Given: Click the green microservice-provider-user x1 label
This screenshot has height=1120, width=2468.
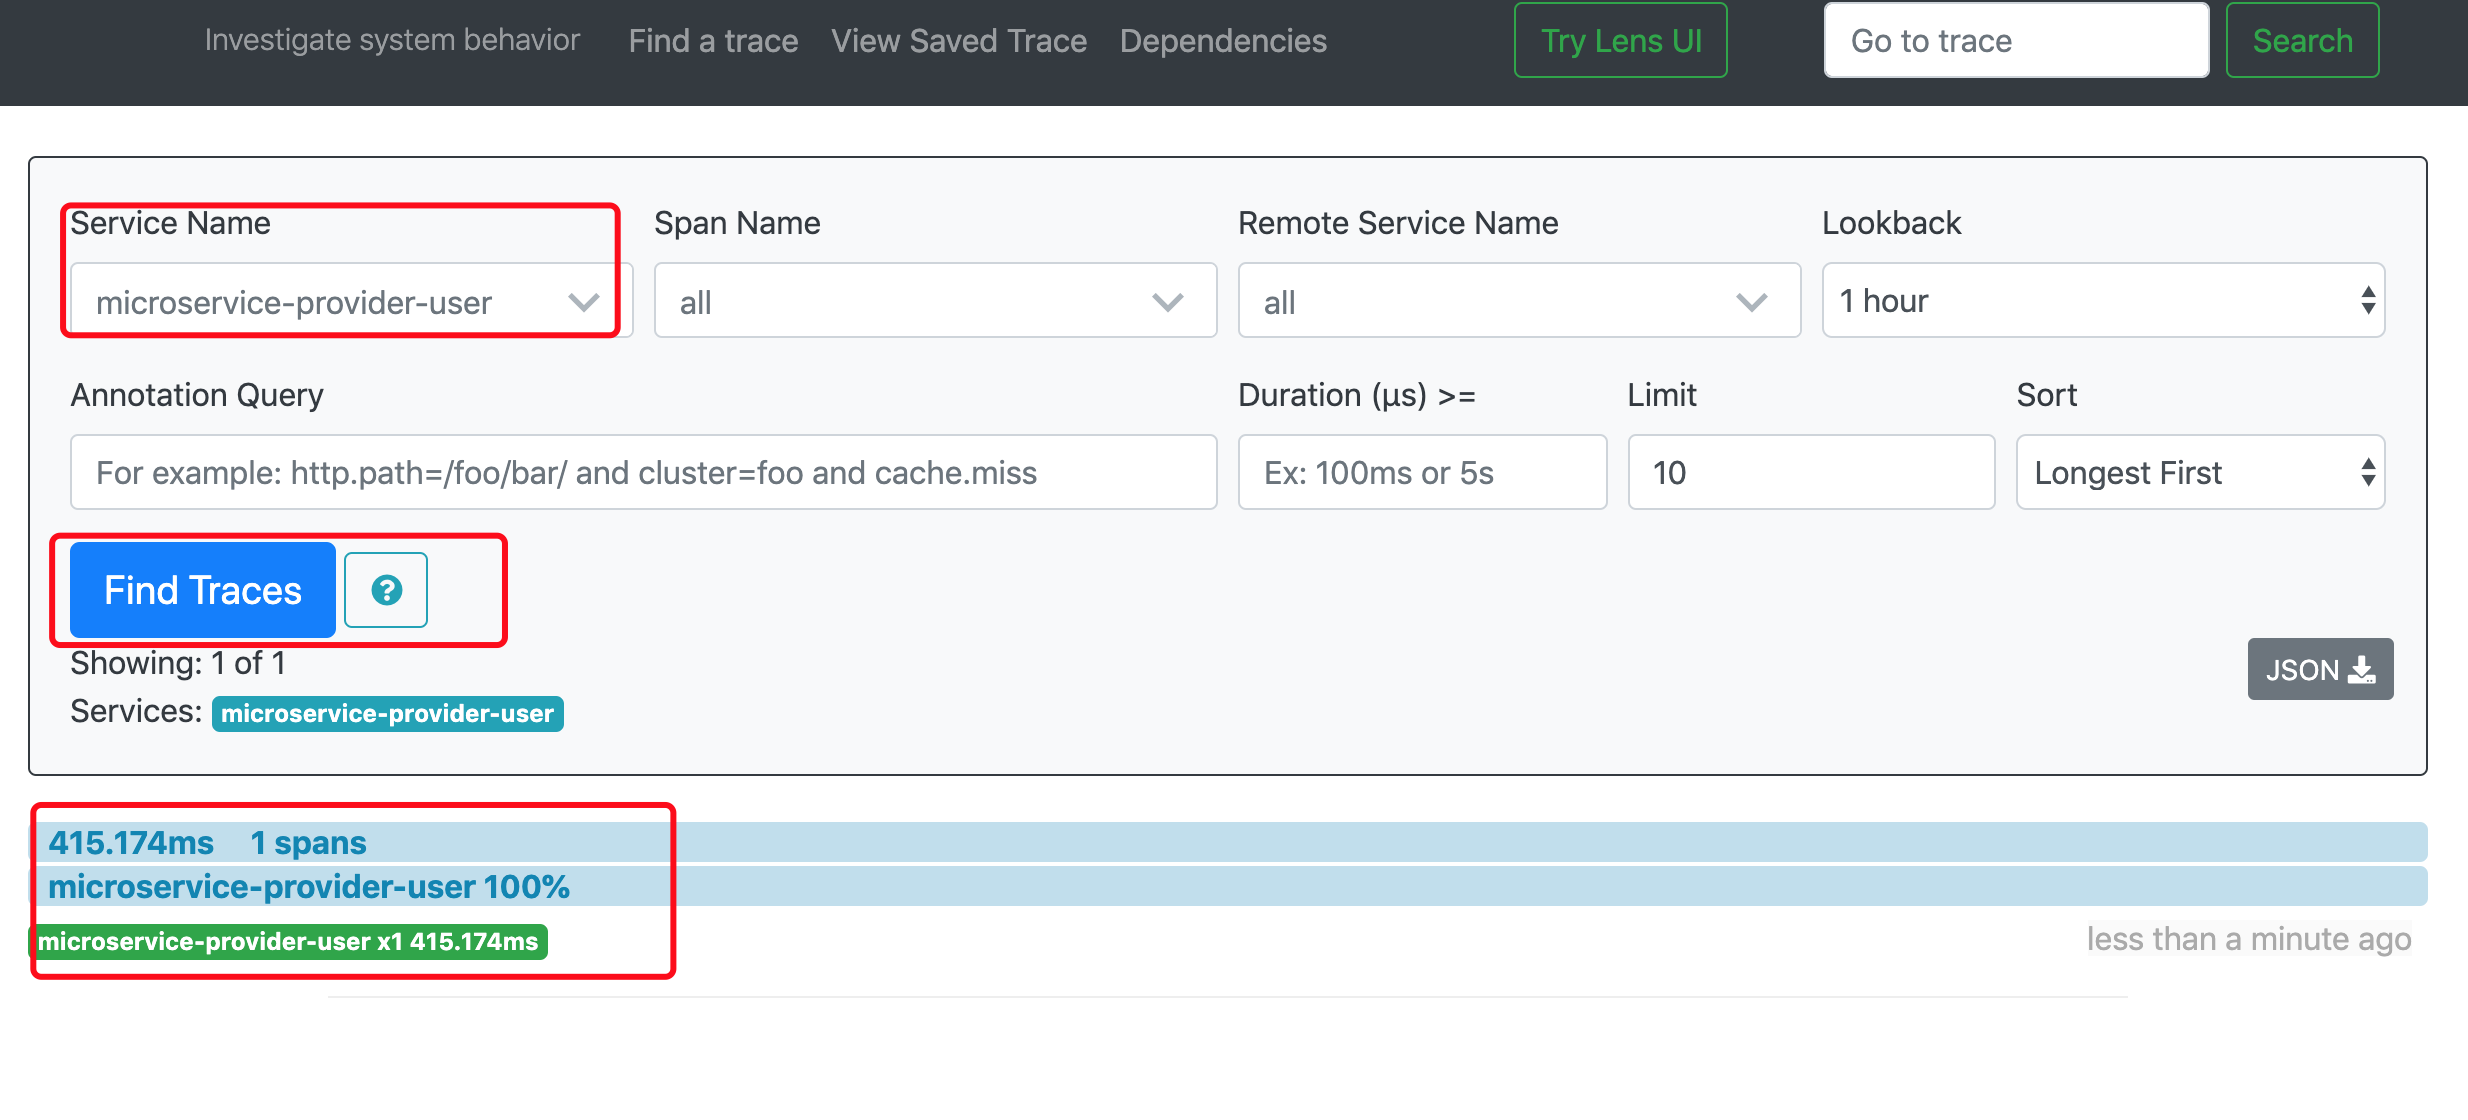Looking at the screenshot, I should (288, 942).
